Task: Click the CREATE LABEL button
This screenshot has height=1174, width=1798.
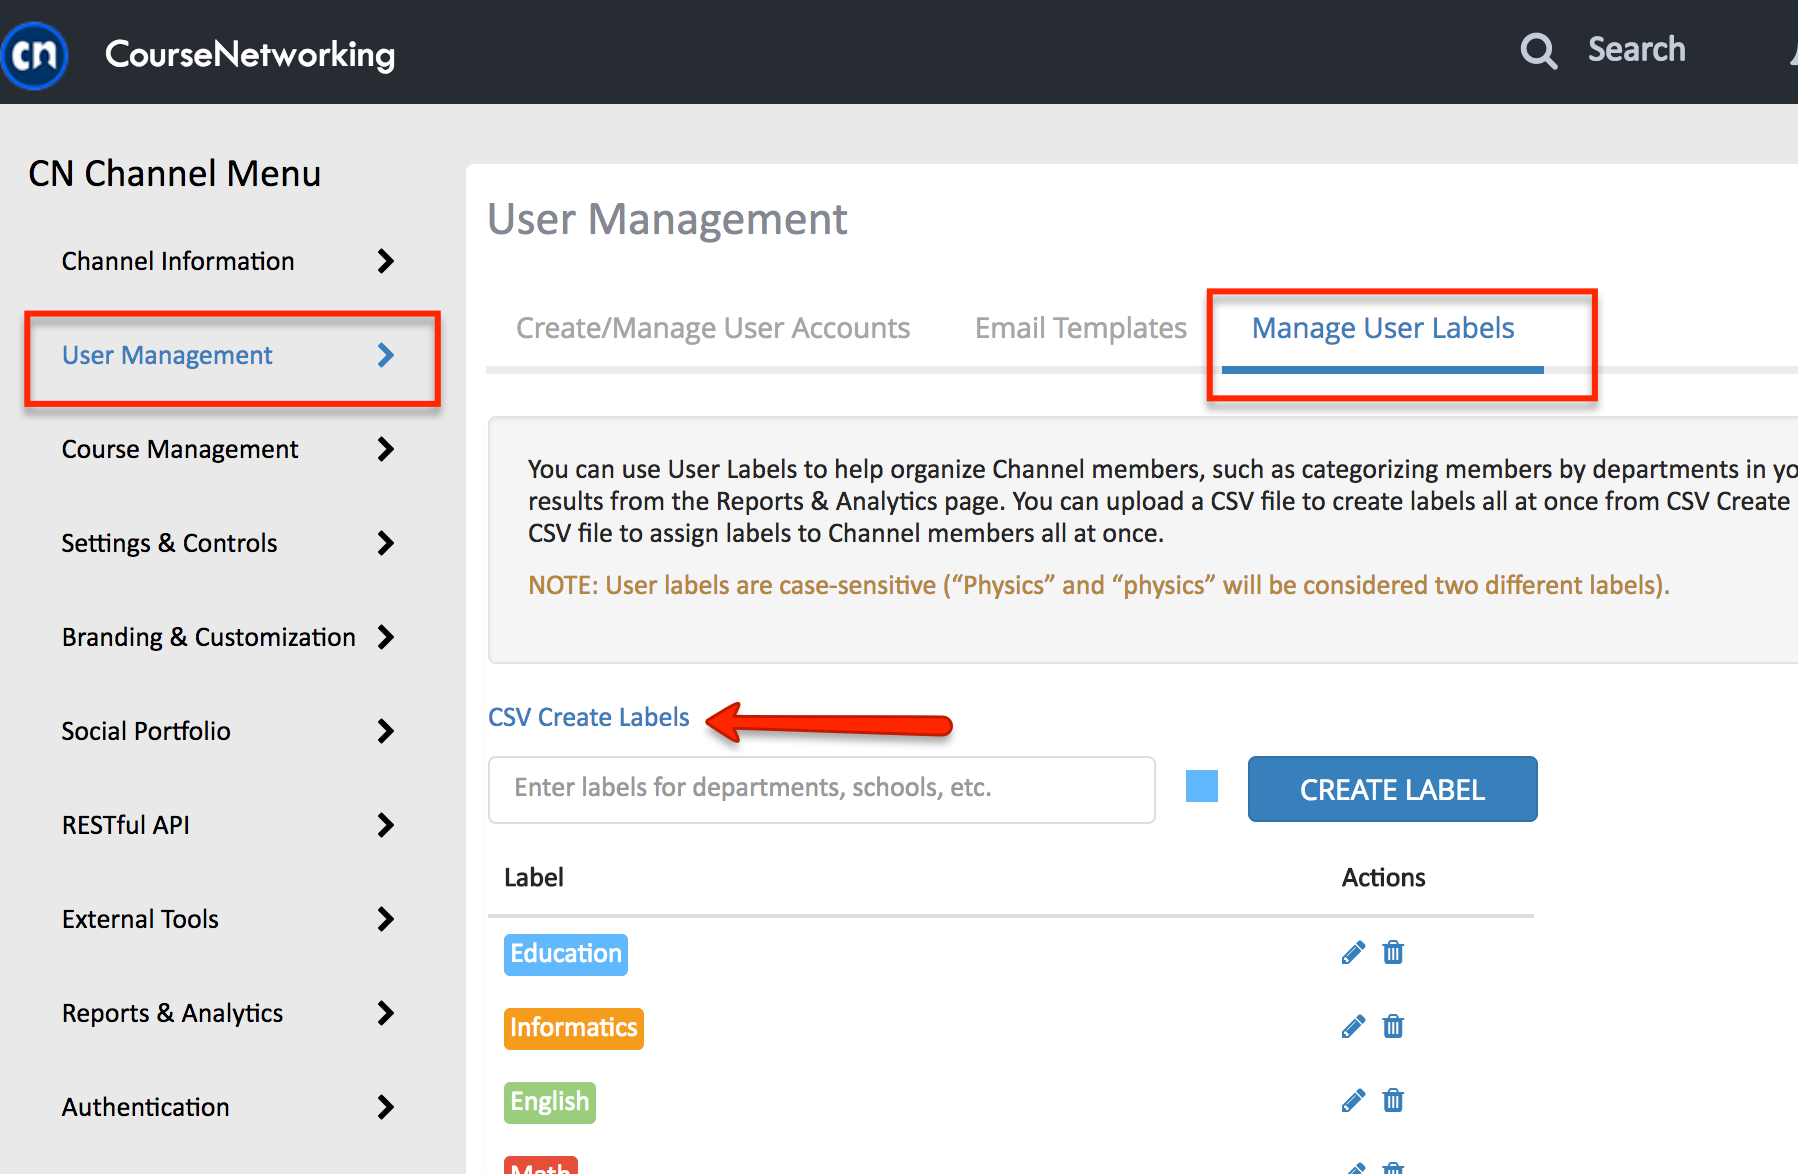Action: (x=1392, y=789)
